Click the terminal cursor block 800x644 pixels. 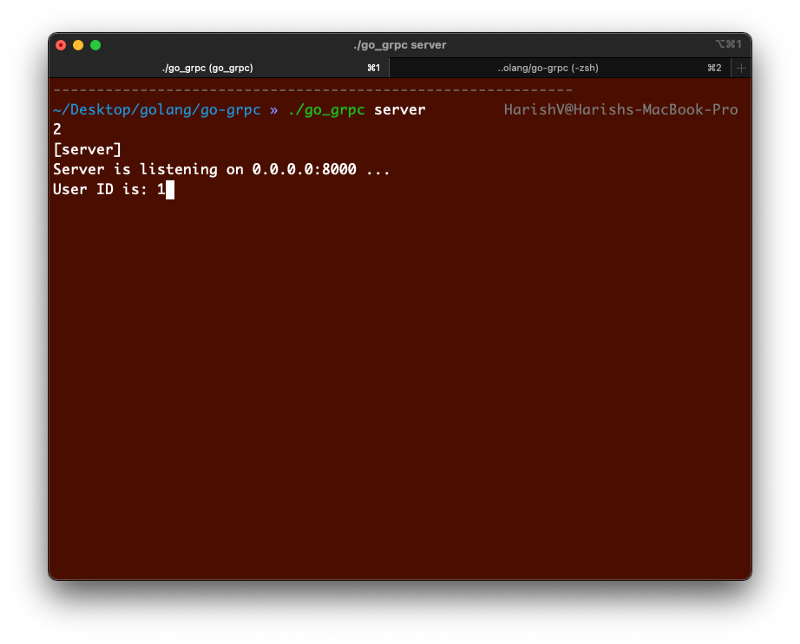170,189
